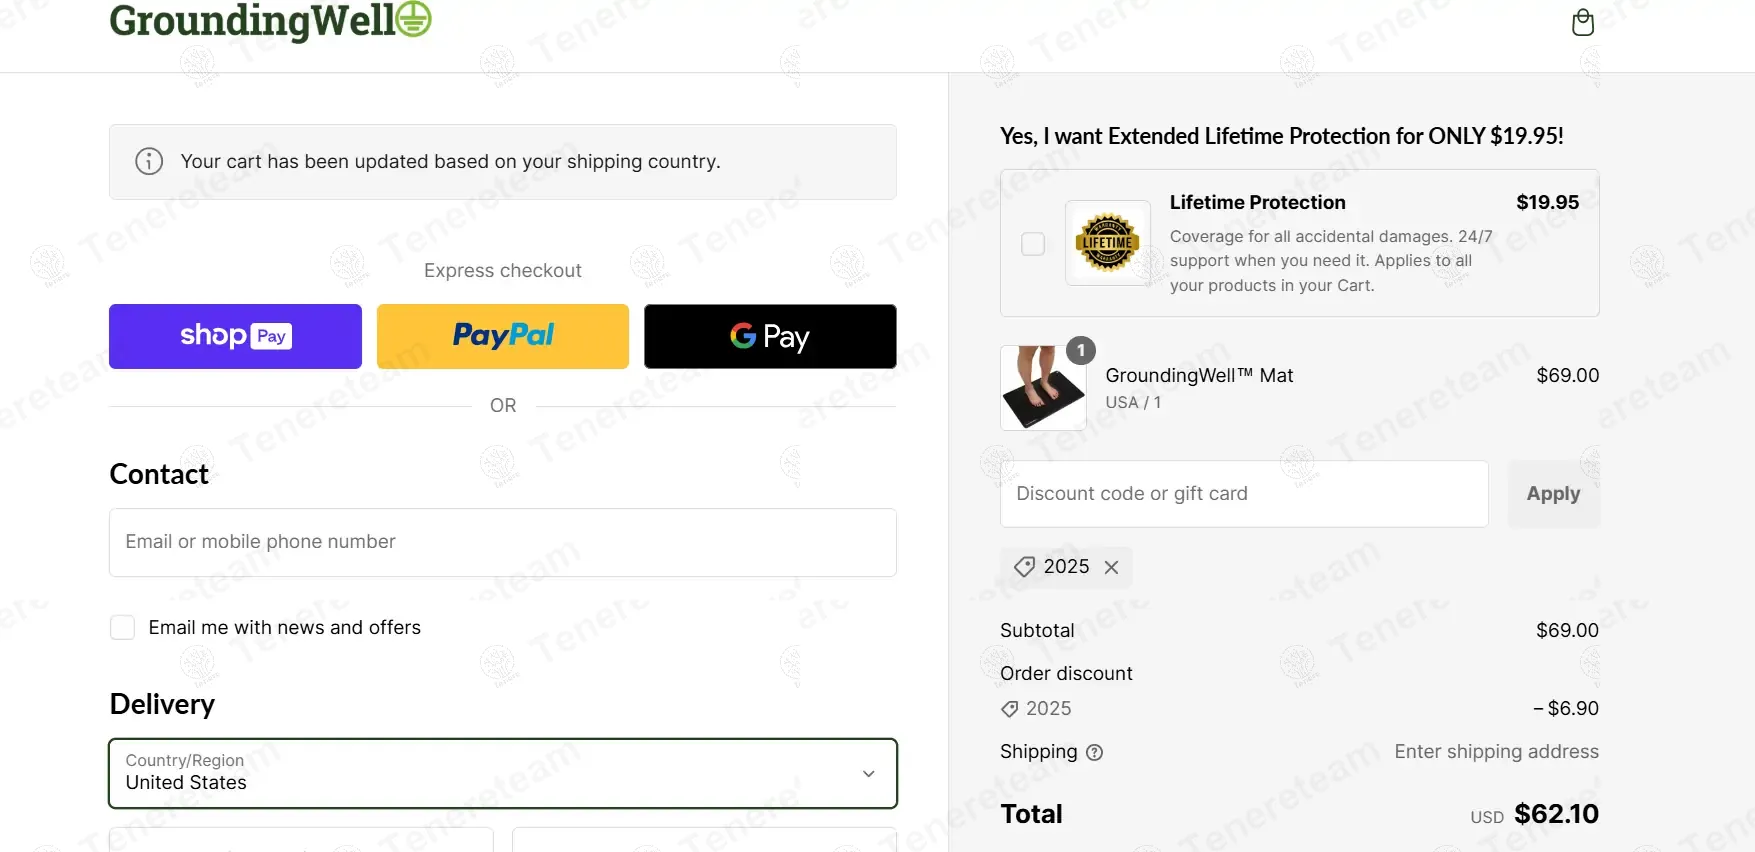
Task: Click the info icon in cart notice
Action: (149, 161)
